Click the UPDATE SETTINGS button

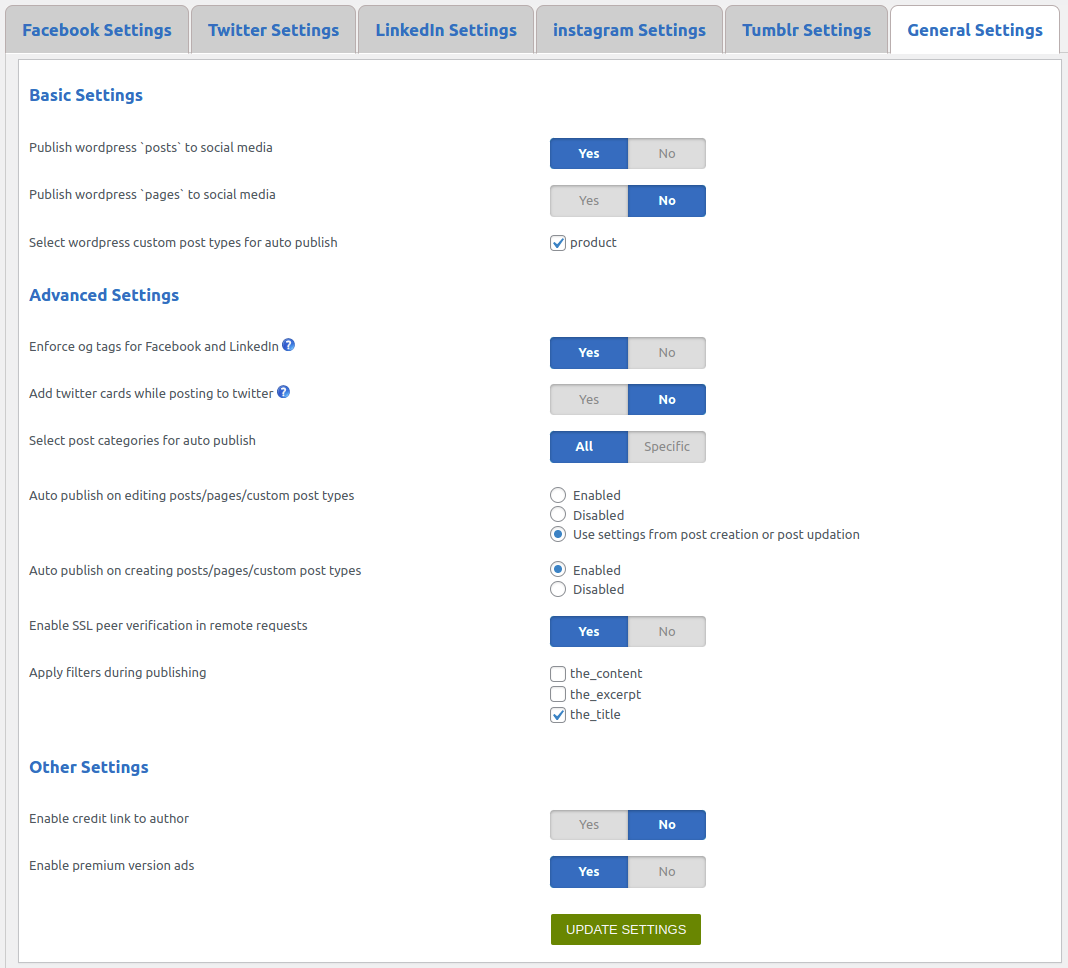pyautogui.click(x=626, y=930)
